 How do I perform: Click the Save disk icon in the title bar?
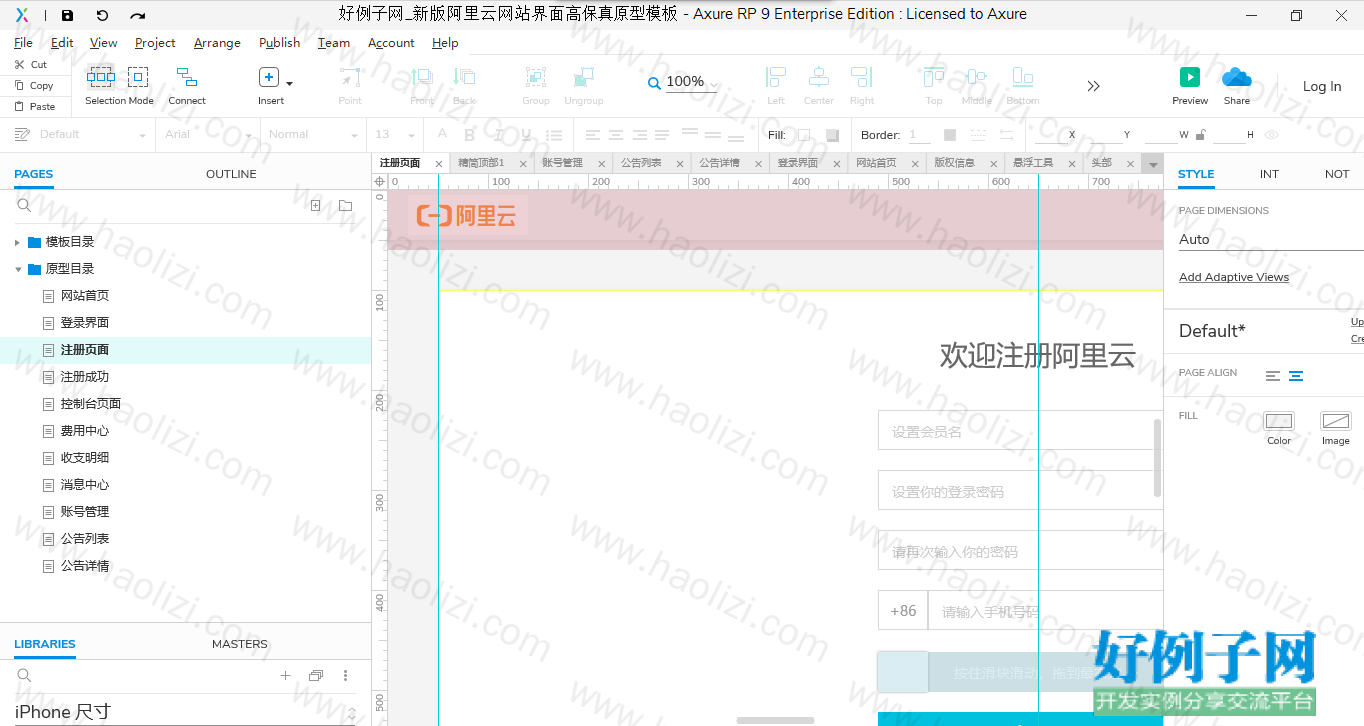click(x=67, y=15)
